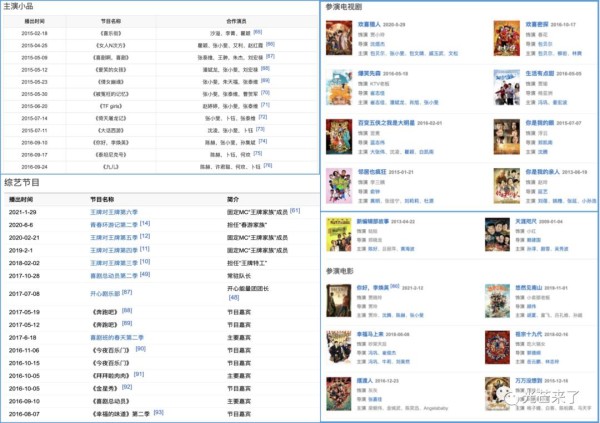Image resolution: width=600 pixels, height=423 pixels.
Task: Click the 欢喜猎人 title link
Action: (372, 22)
